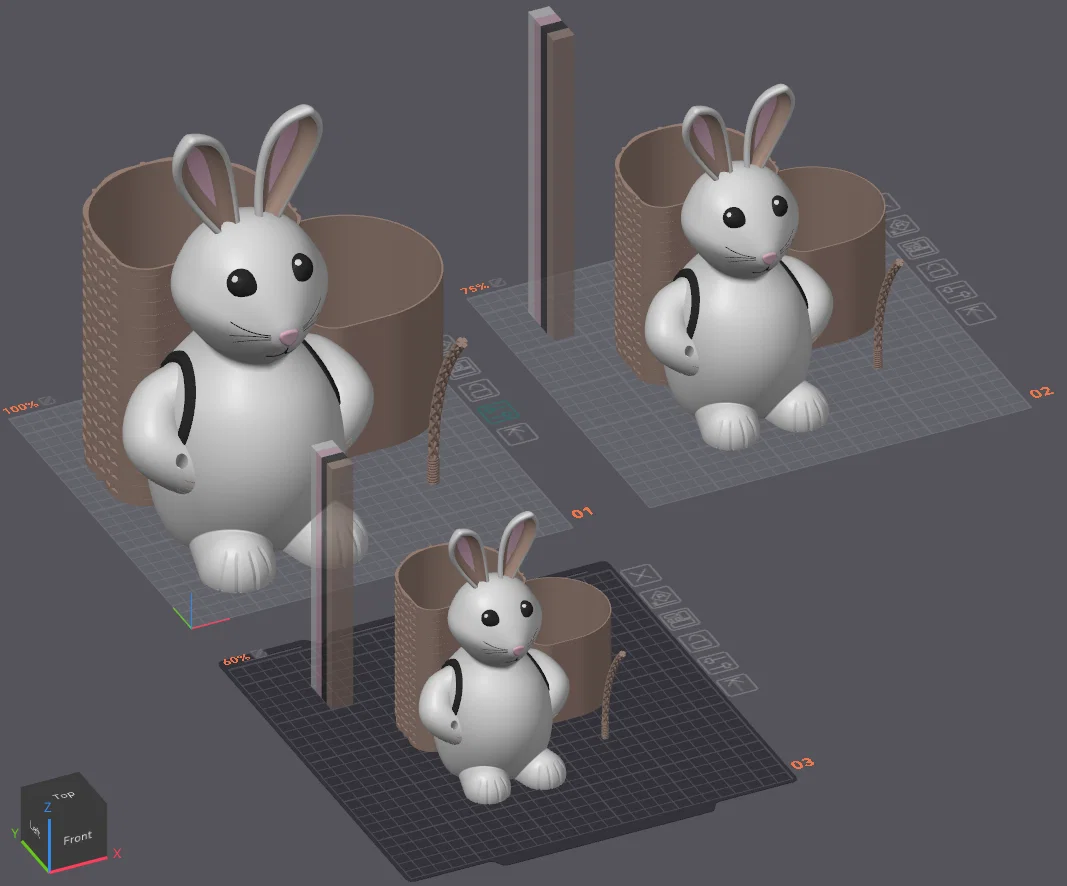Screen dimensions: 1067x886
Task: Click the 75% plate name label
Action: [474, 288]
